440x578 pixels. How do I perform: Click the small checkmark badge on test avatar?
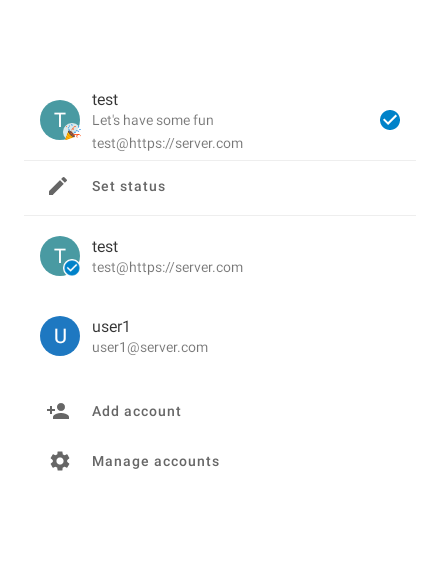click(72, 268)
